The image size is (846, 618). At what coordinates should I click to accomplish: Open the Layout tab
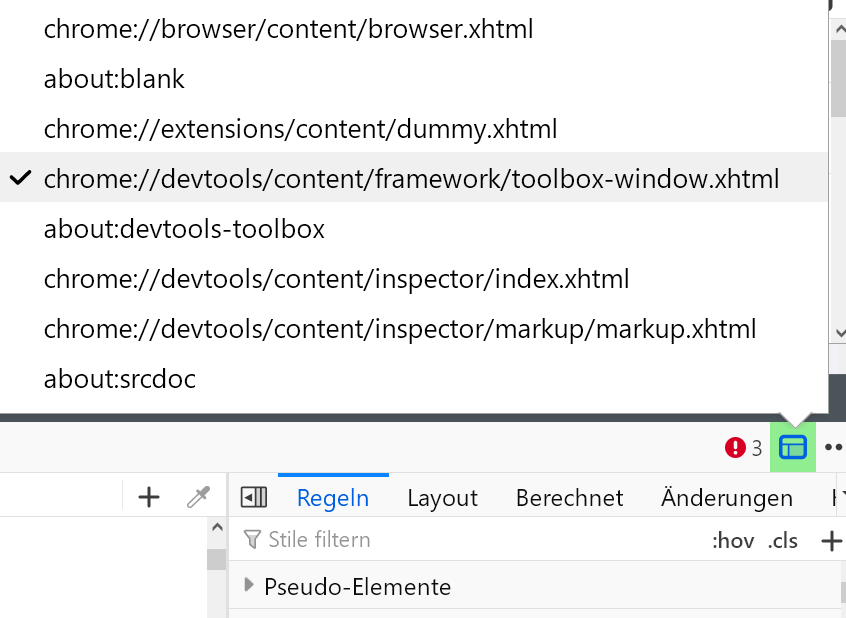(x=442, y=498)
